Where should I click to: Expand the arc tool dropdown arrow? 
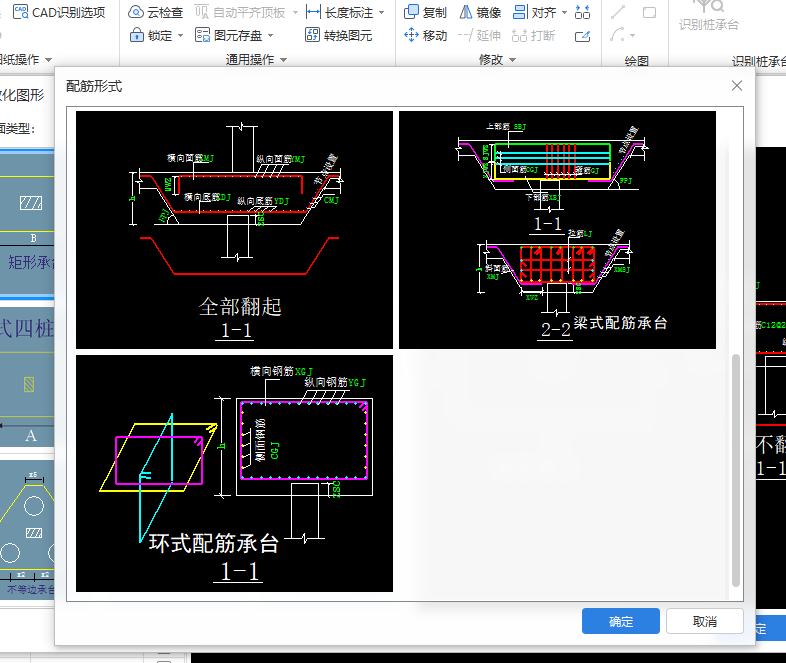[632, 36]
